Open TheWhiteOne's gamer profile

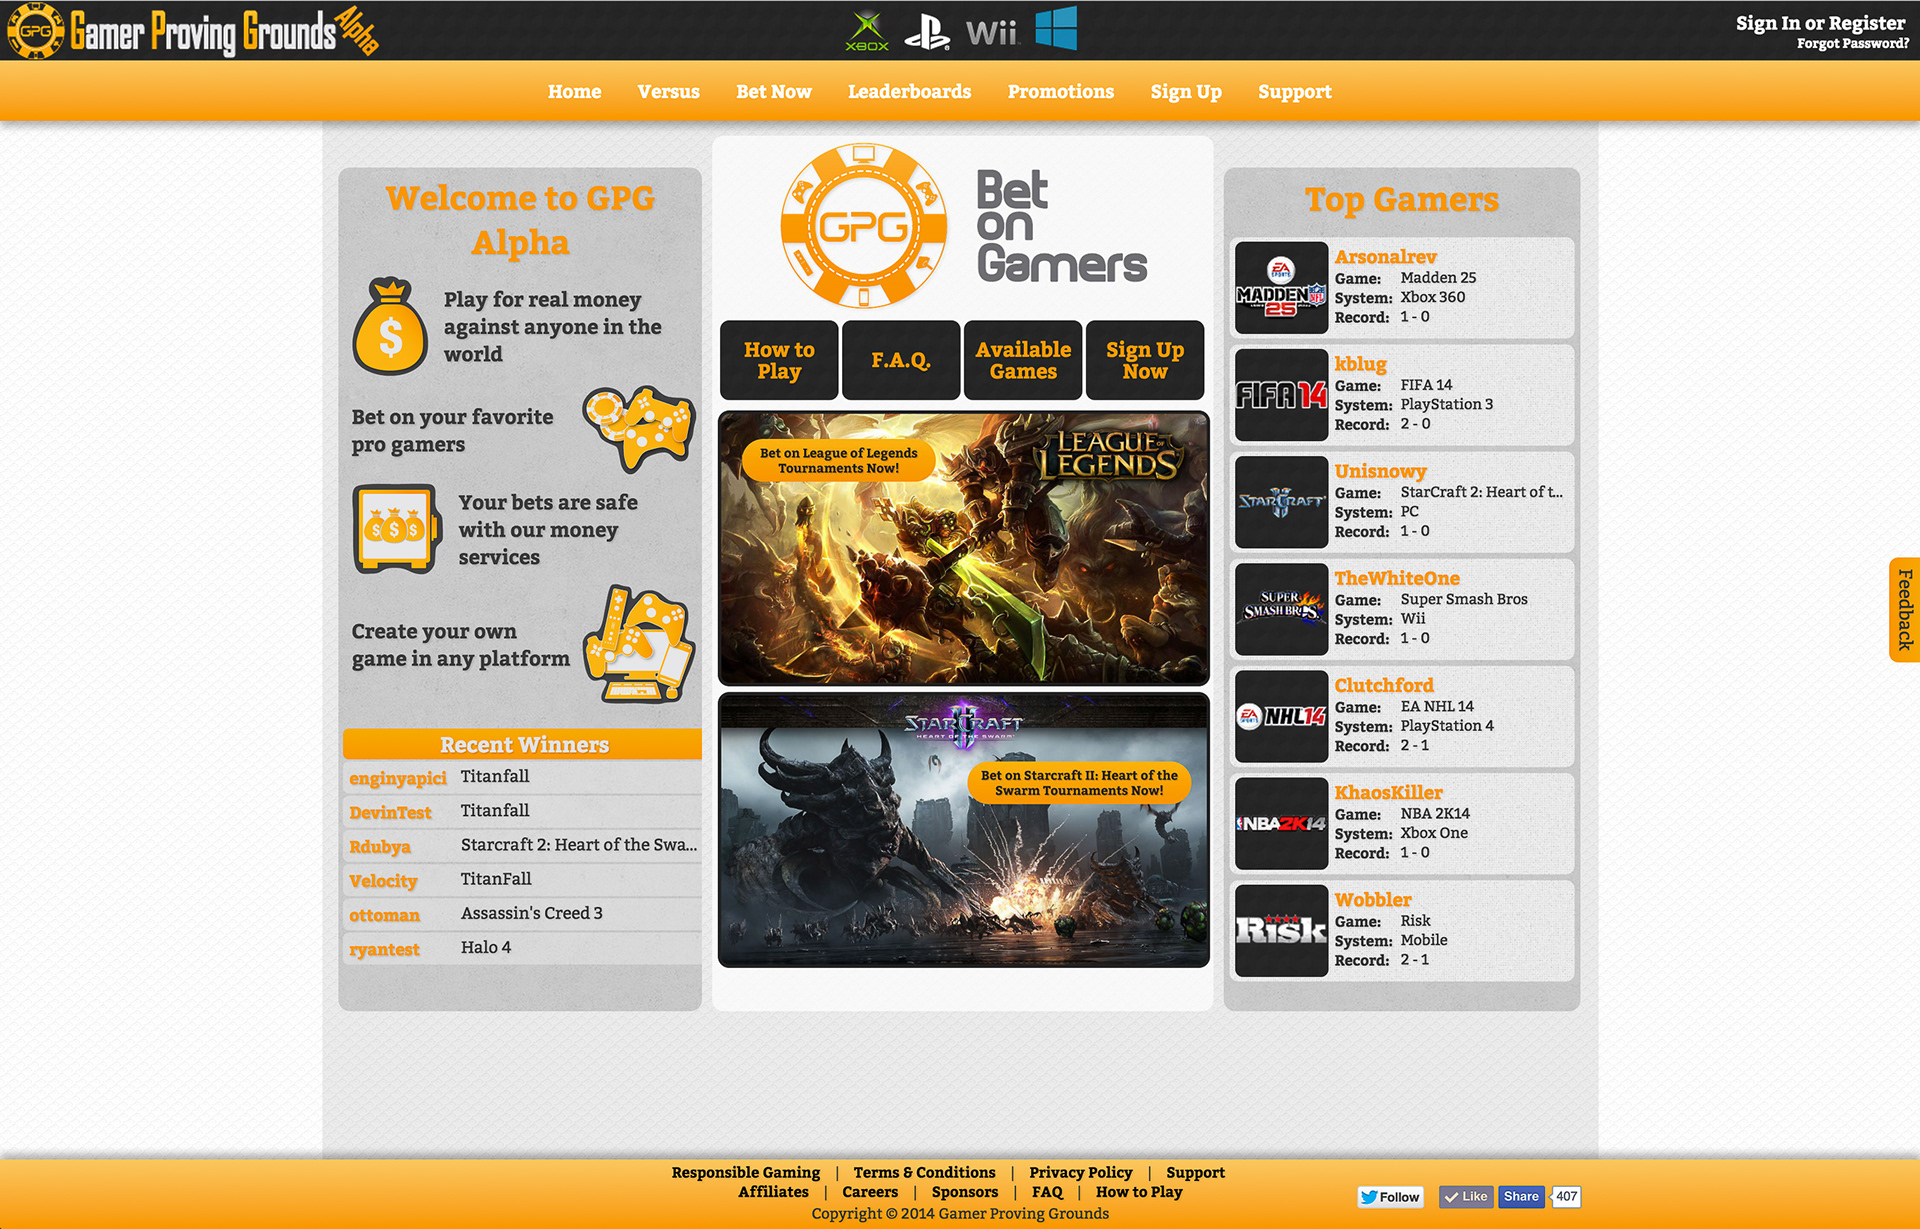[x=1397, y=578]
